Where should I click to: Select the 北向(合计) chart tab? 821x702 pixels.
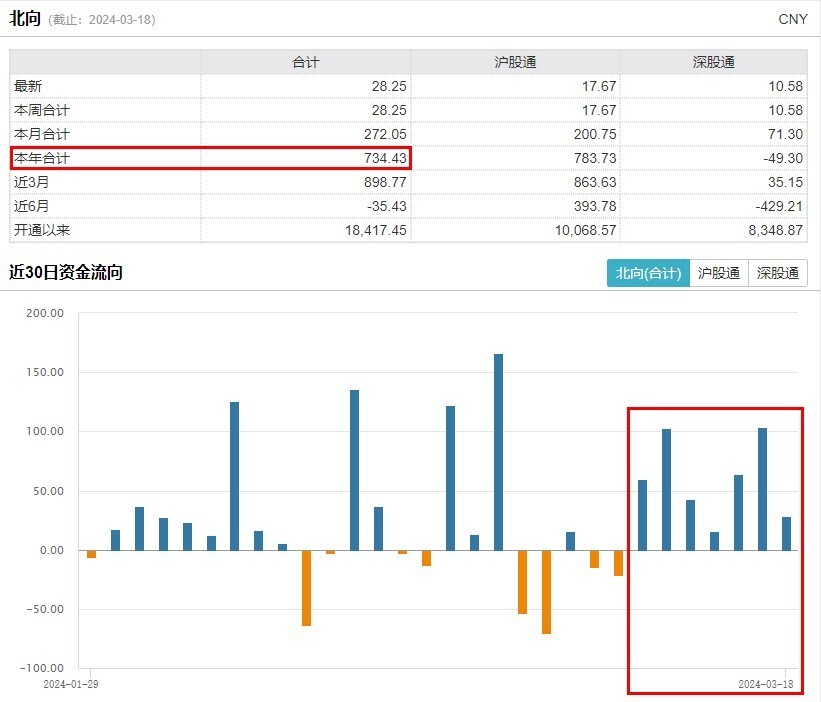tap(648, 273)
